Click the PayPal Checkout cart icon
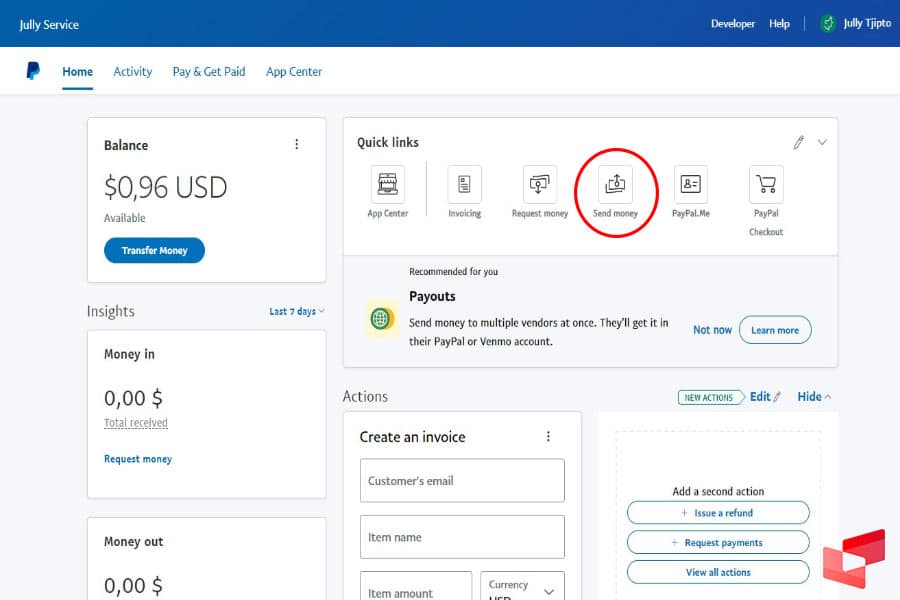 766,185
